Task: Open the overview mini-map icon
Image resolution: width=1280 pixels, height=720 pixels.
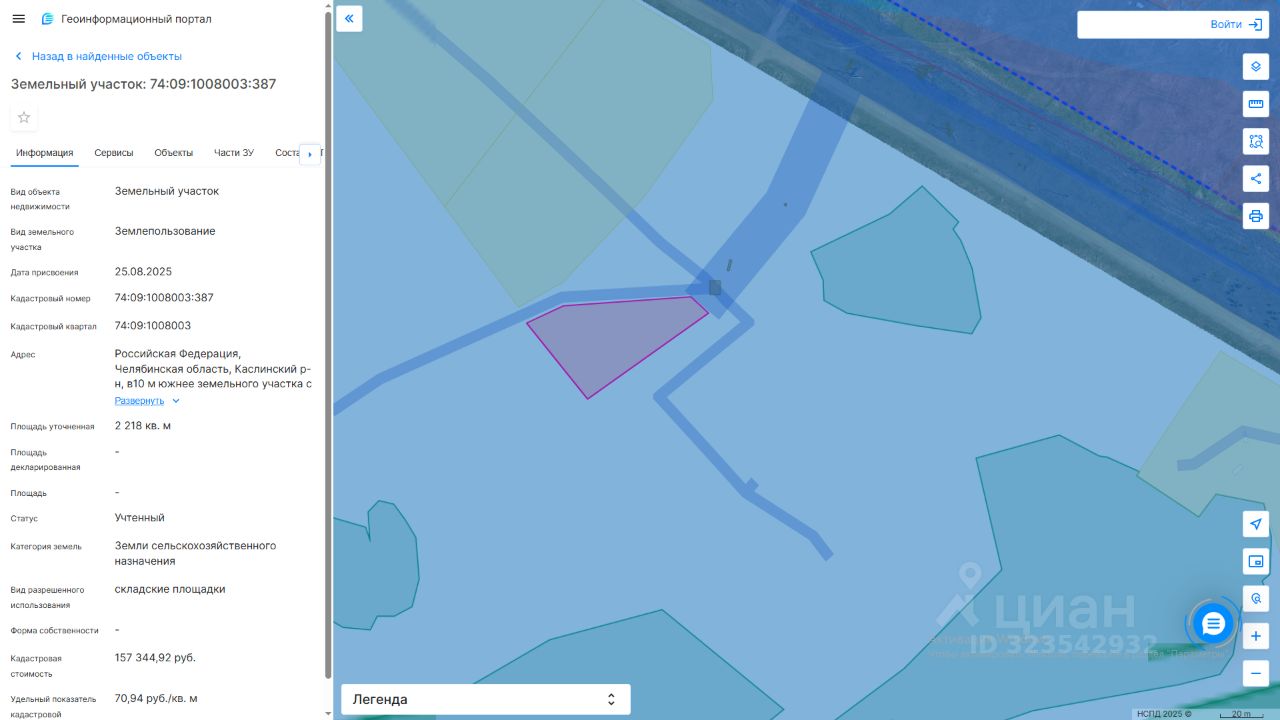Action: click(1256, 561)
